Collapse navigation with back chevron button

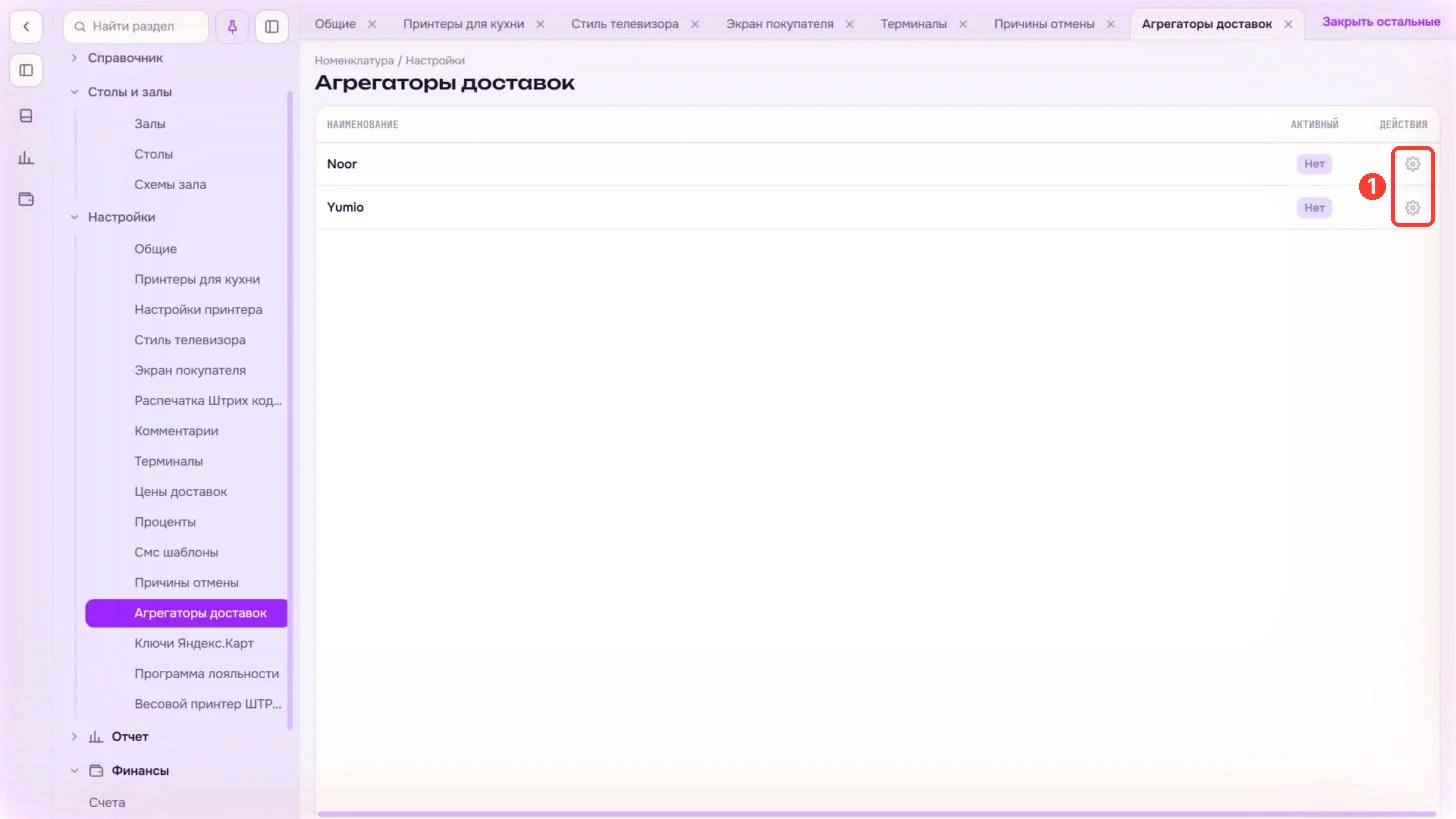26,27
